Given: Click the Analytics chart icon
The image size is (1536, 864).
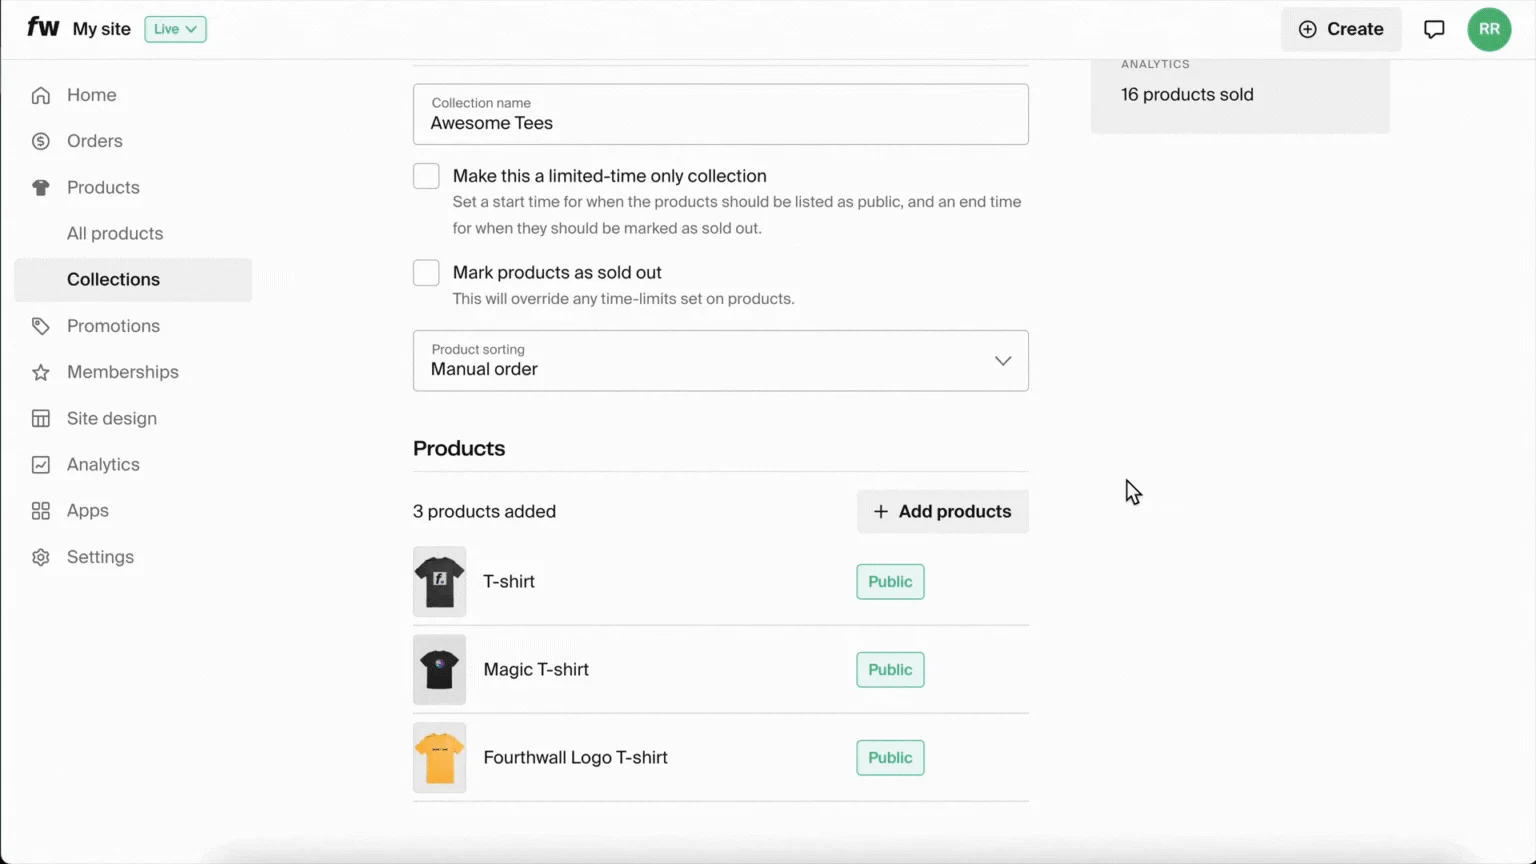Looking at the screenshot, I should (x=40, y=464).
